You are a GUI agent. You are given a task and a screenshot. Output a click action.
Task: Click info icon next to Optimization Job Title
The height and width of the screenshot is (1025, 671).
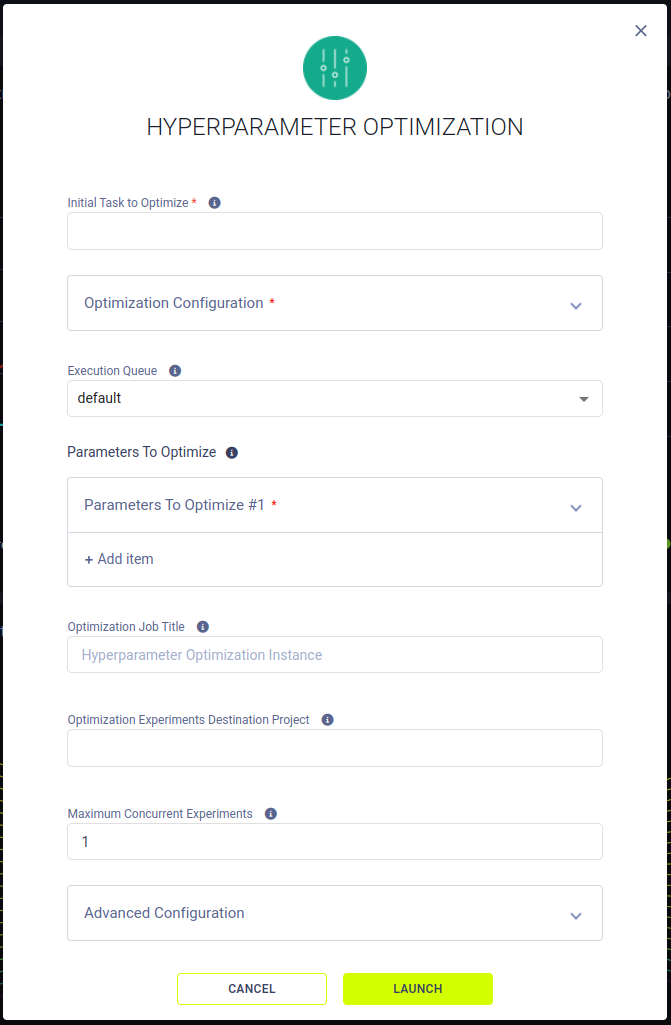pyautogui.click(x=203, y=626)
